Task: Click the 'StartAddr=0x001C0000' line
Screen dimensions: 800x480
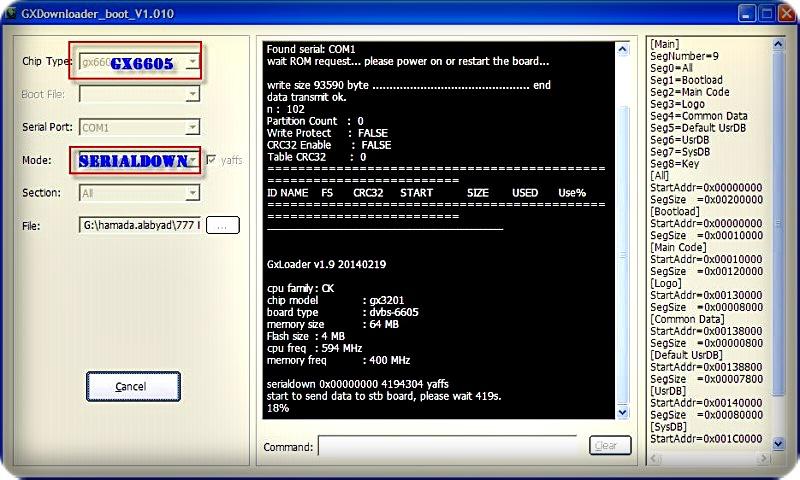Action: pos(706,439)
